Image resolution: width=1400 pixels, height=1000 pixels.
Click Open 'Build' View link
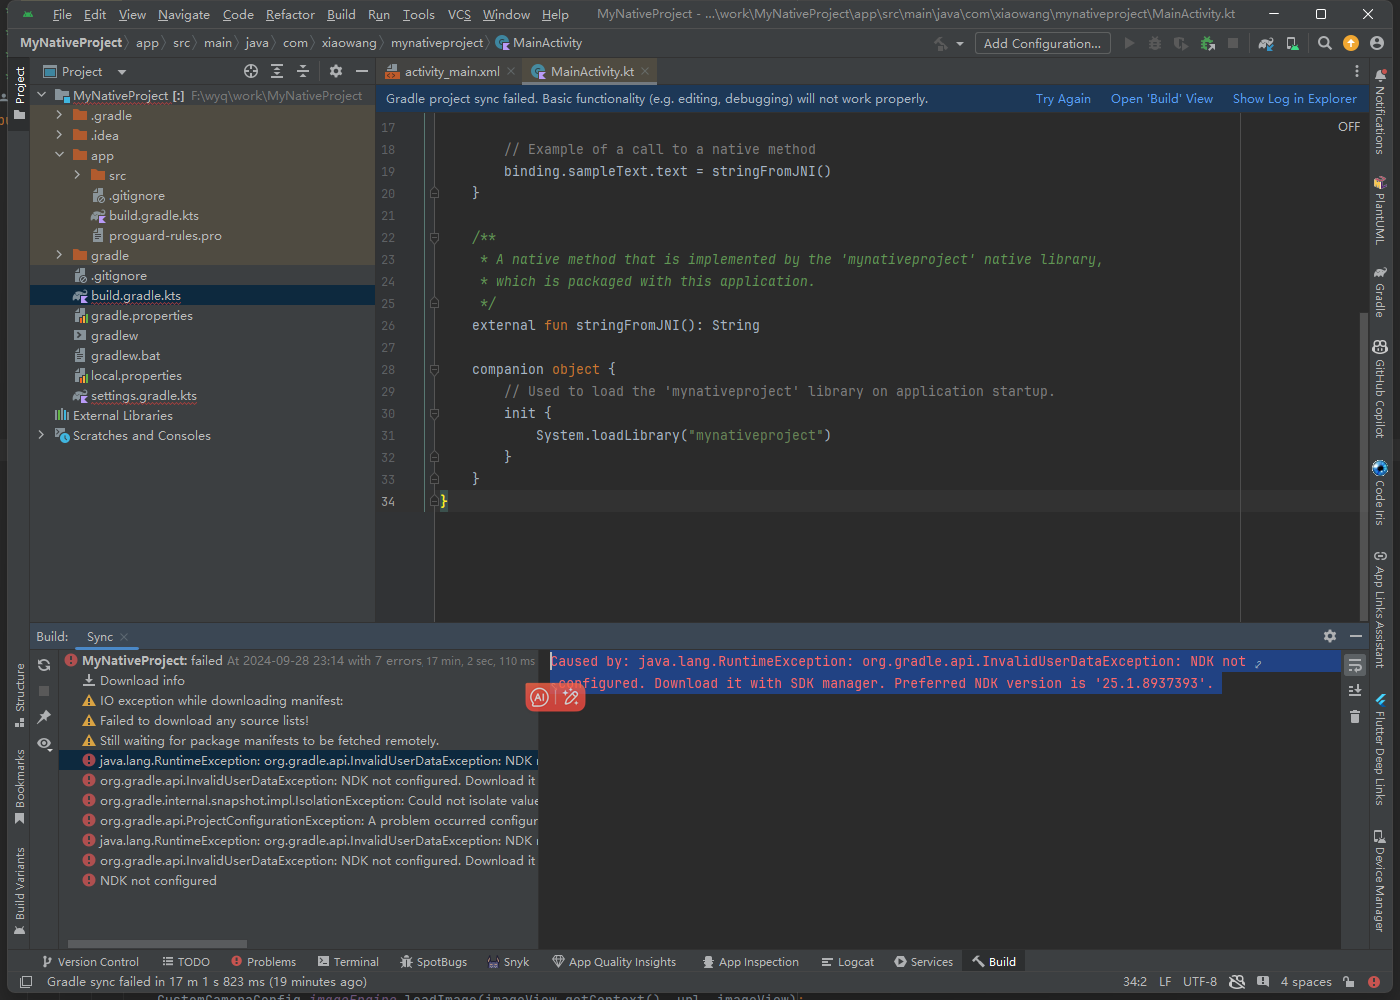coord(1161,99)
